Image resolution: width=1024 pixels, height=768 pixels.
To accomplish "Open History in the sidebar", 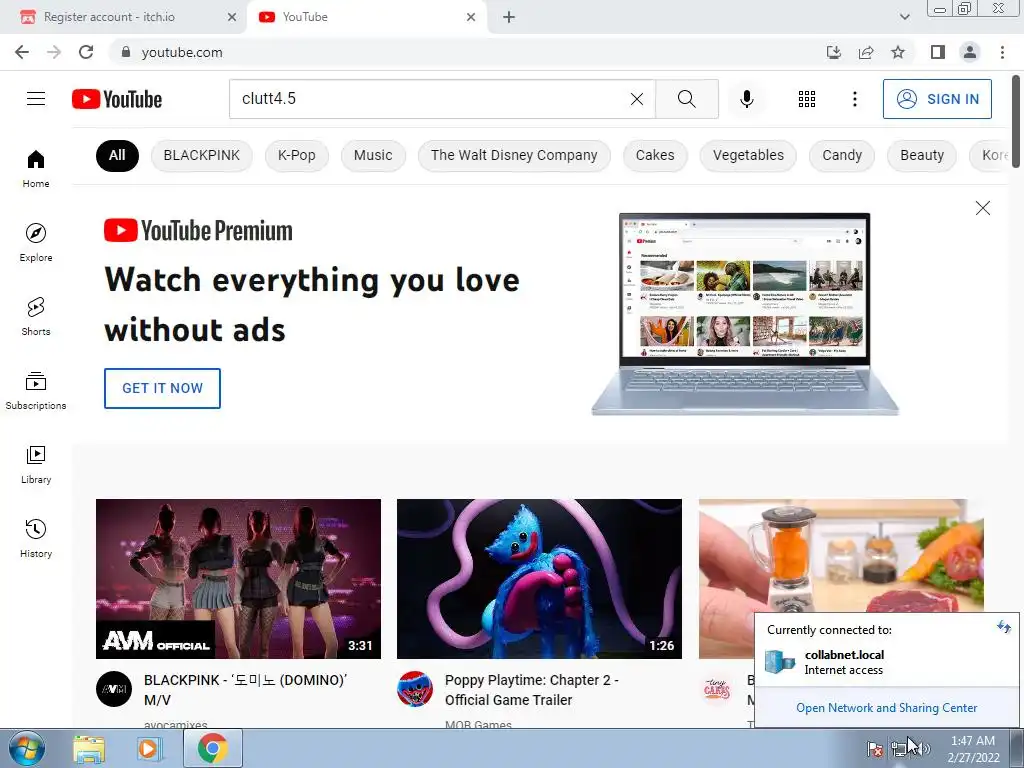I will 36,539.
